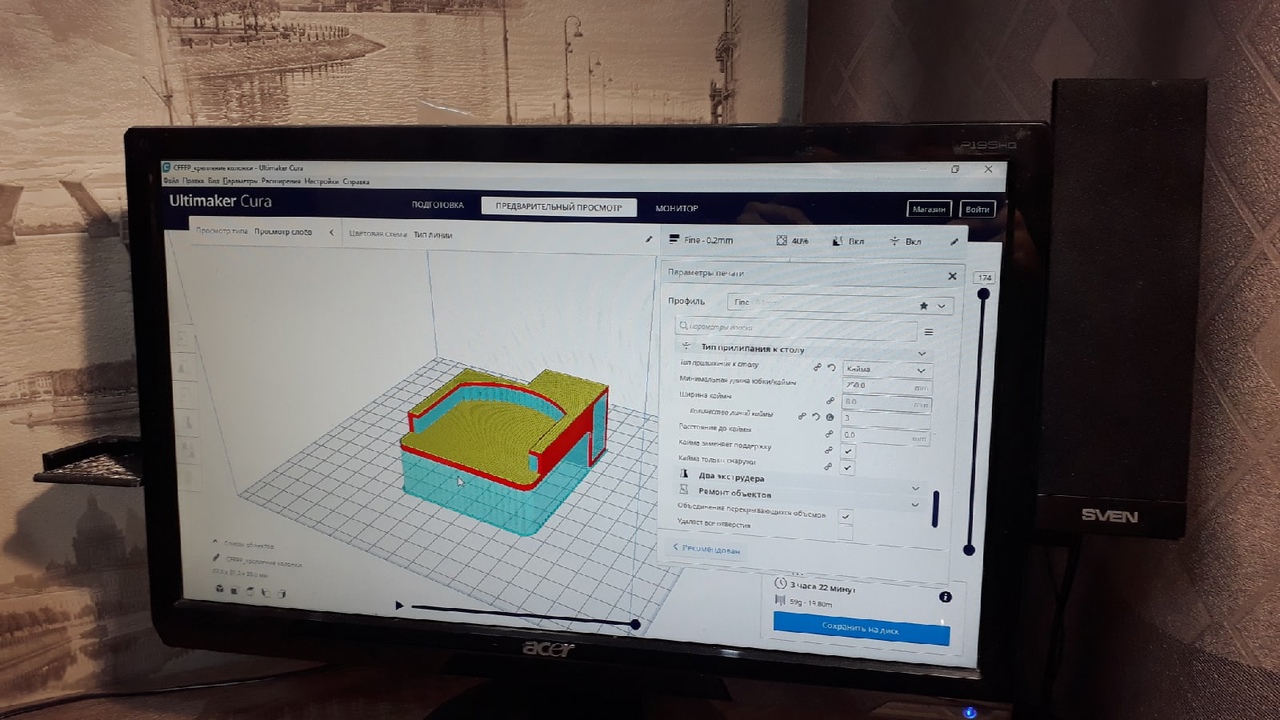The height and width of the screenshot is (720, 1280).
Task: Click the print settings panel scrollbar
Action: (935, 509)
